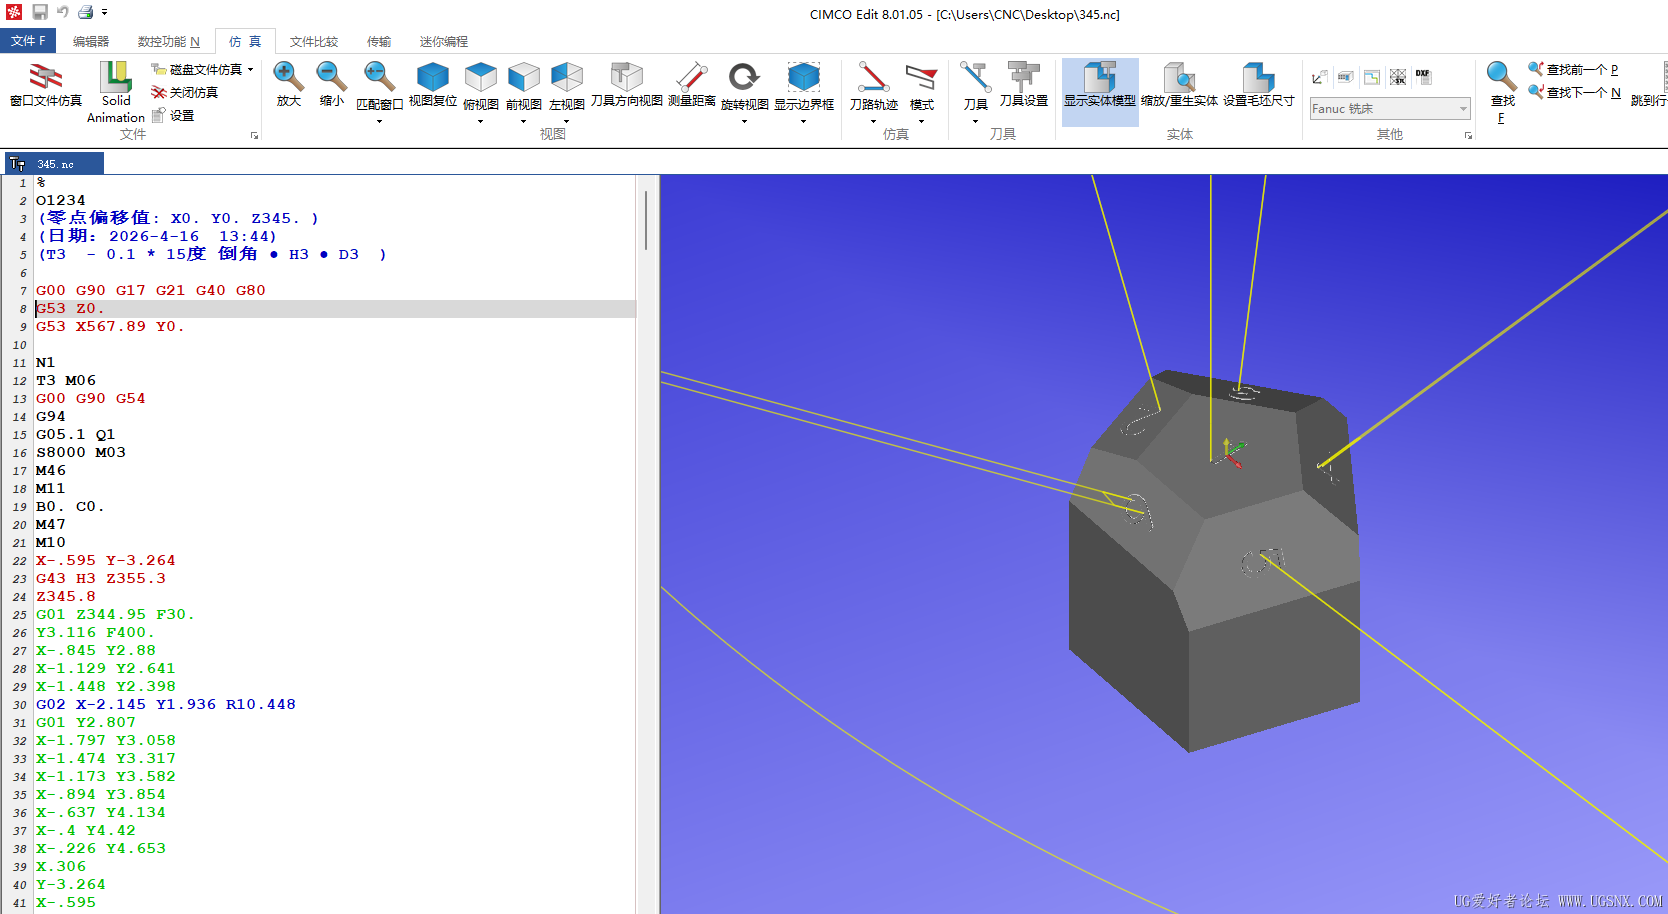The image size is (1668, 914).
Task: Open the 查找 find tool
Action: pyautogui.click(x=1502, y=90)
